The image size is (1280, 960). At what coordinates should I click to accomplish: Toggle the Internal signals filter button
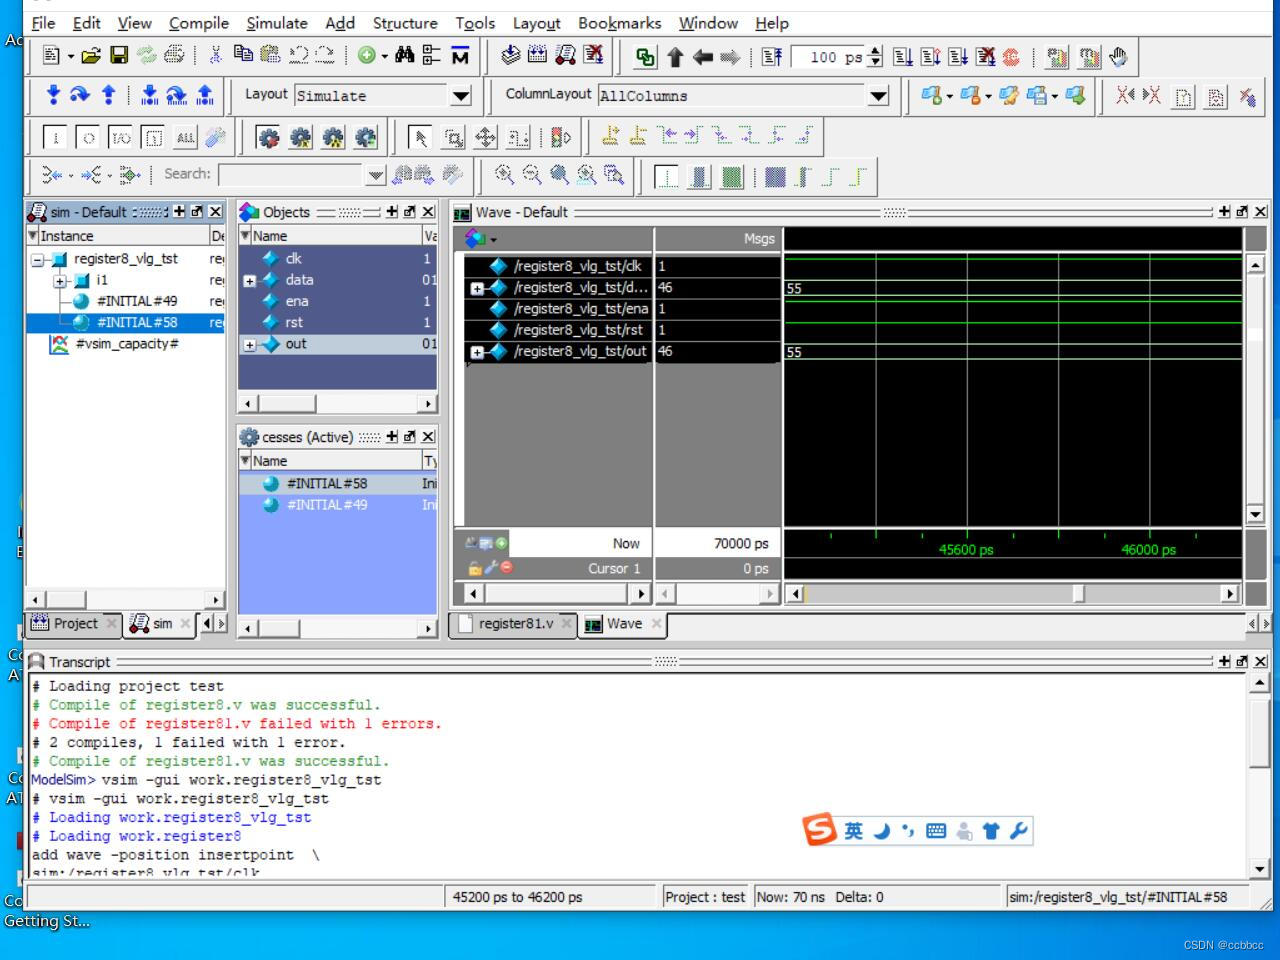tap(152, 138)
